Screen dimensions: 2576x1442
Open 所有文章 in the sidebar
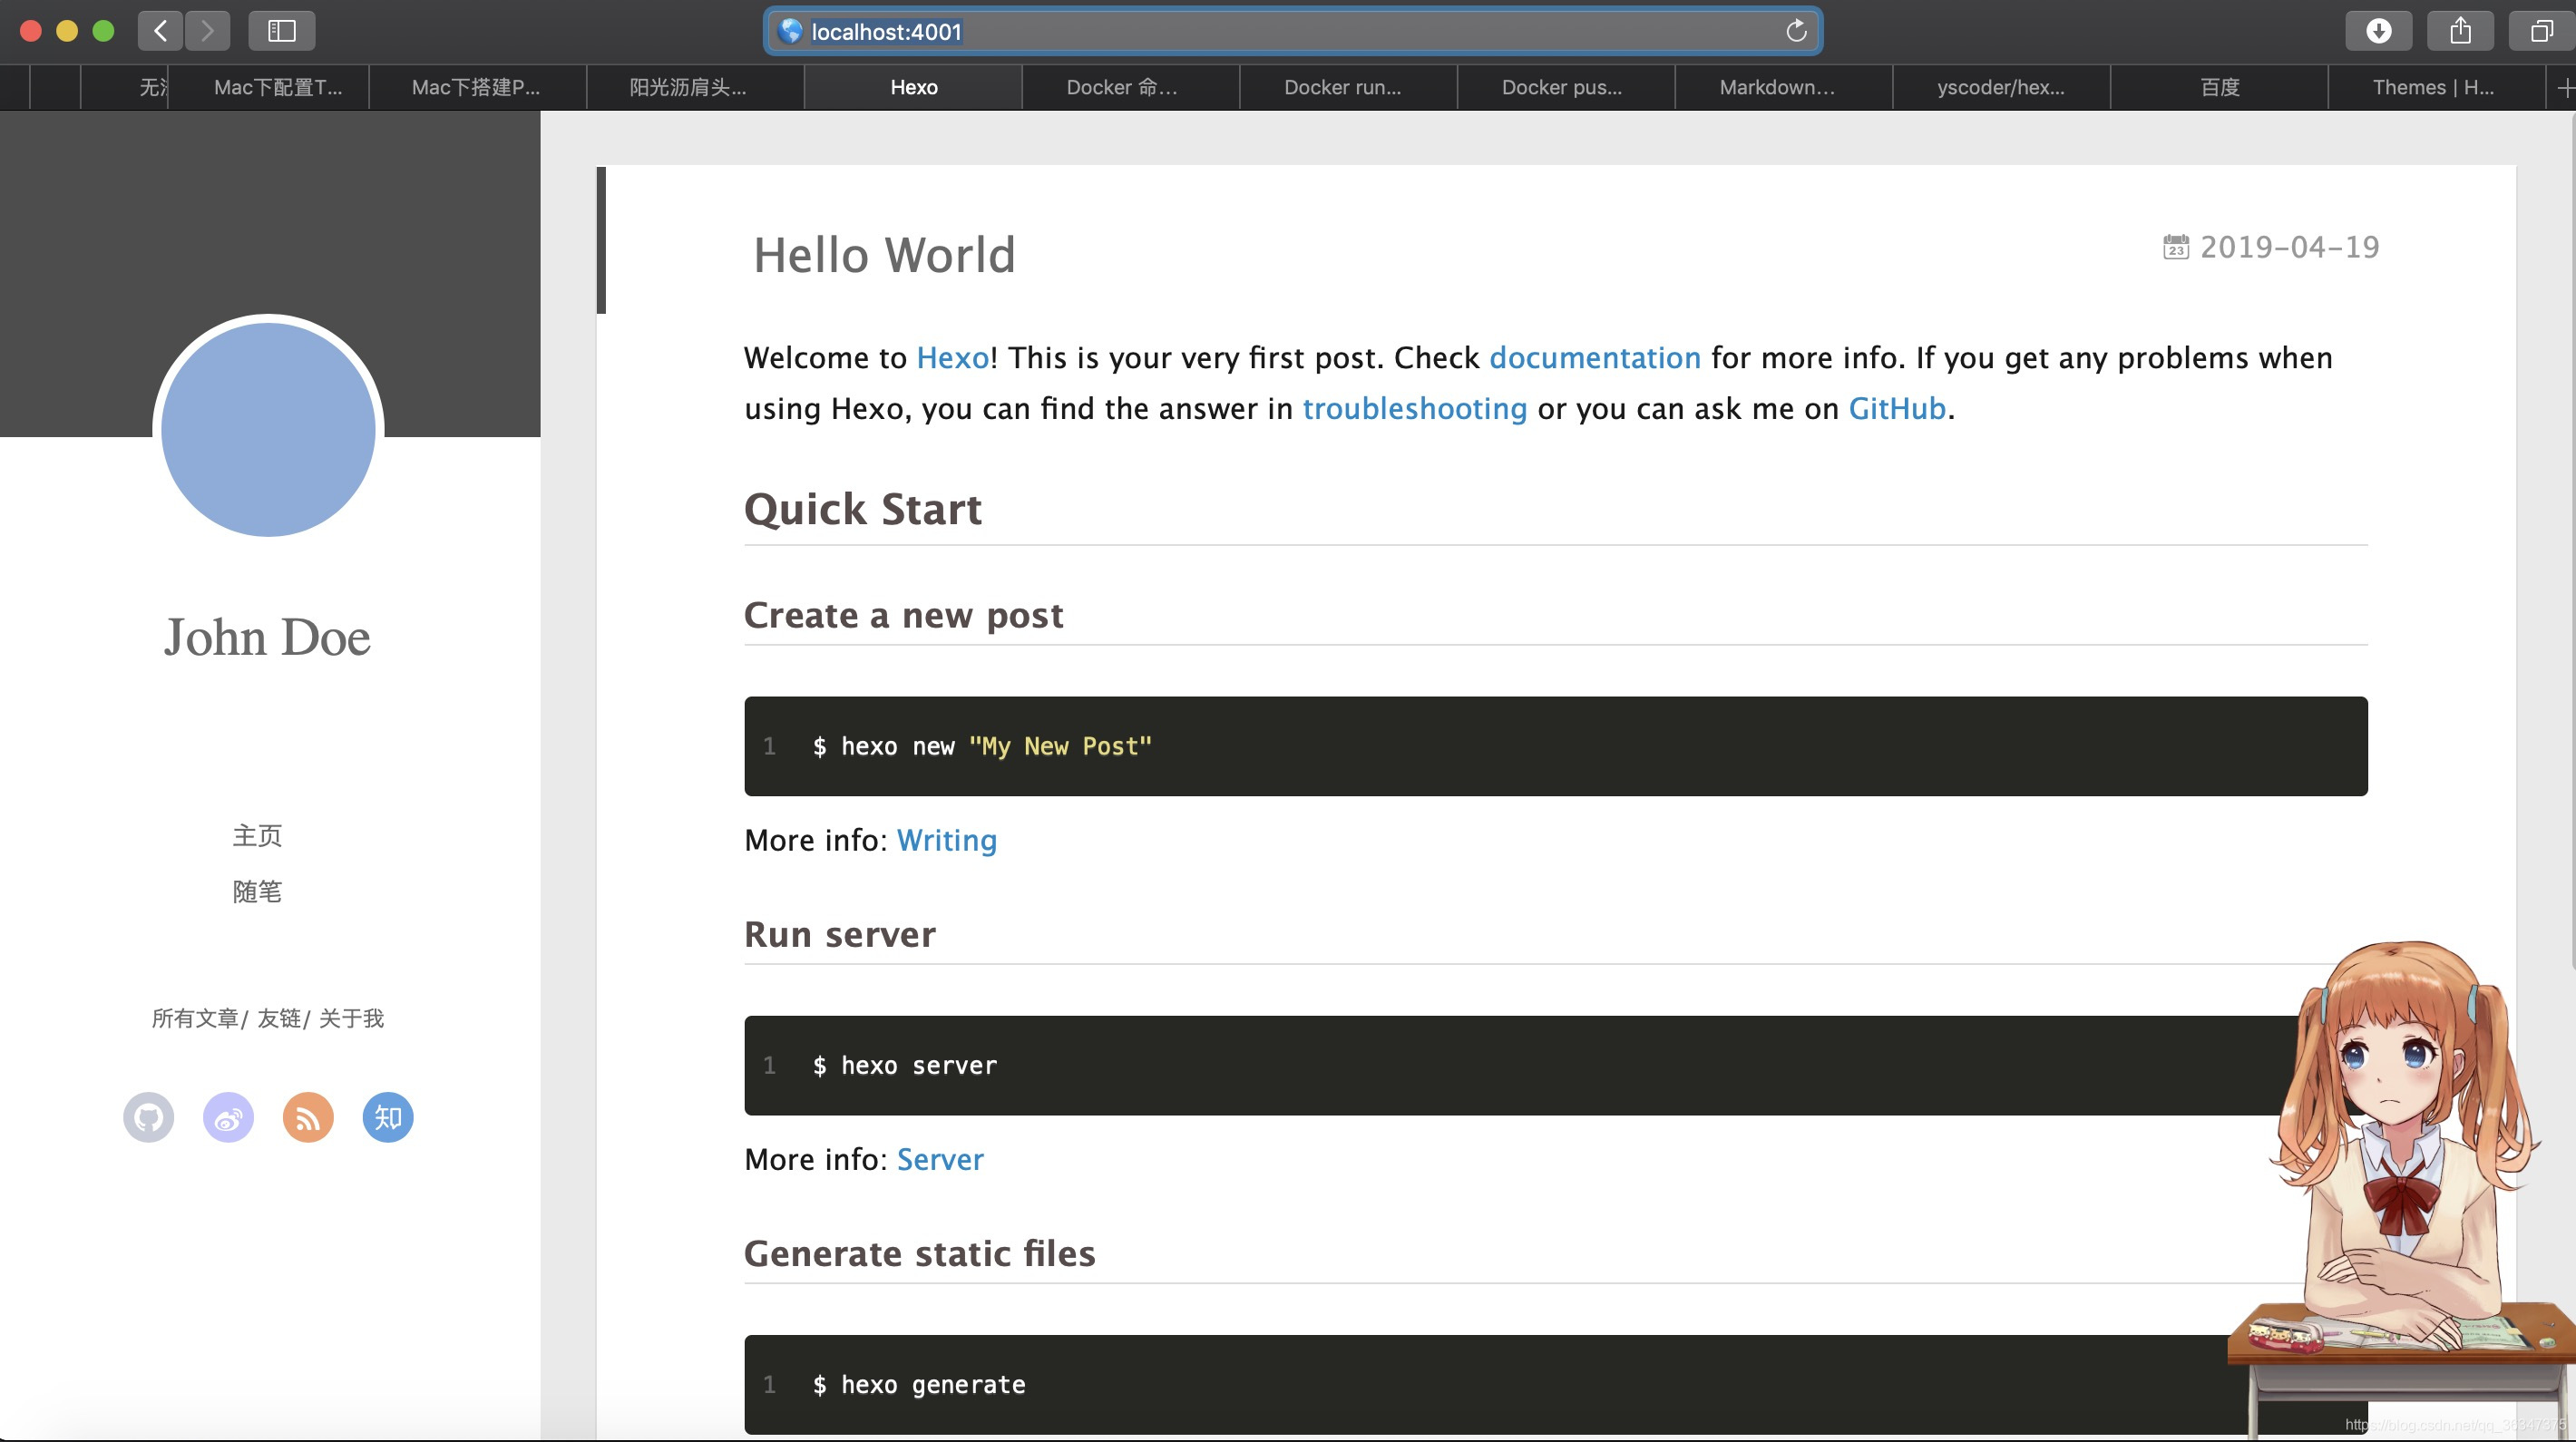click(x=195, y=1018)
